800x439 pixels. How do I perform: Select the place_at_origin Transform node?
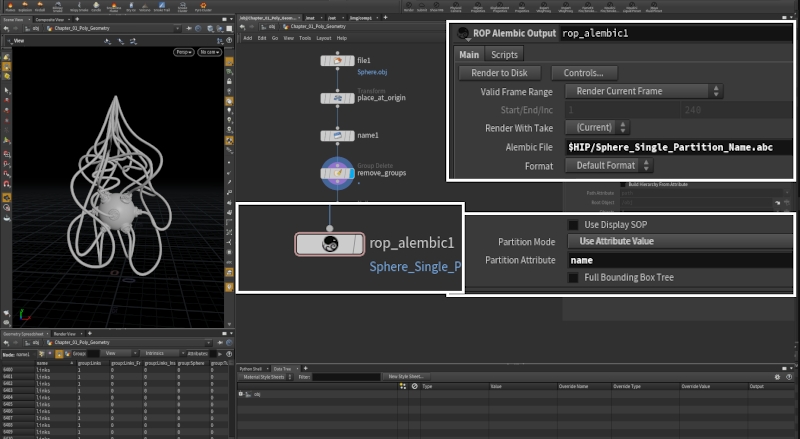tap(338, 99)
